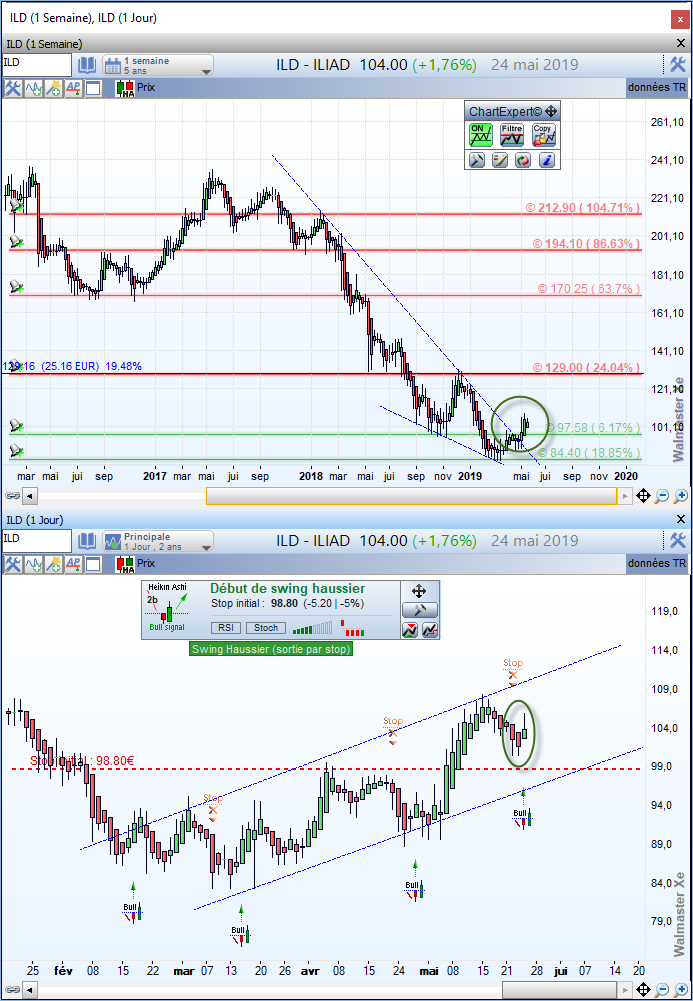Click the drawing tool plus icon in weekly toolbar
The height and width of the screenshot is (1001, 693).
click(x=54, y=88)
